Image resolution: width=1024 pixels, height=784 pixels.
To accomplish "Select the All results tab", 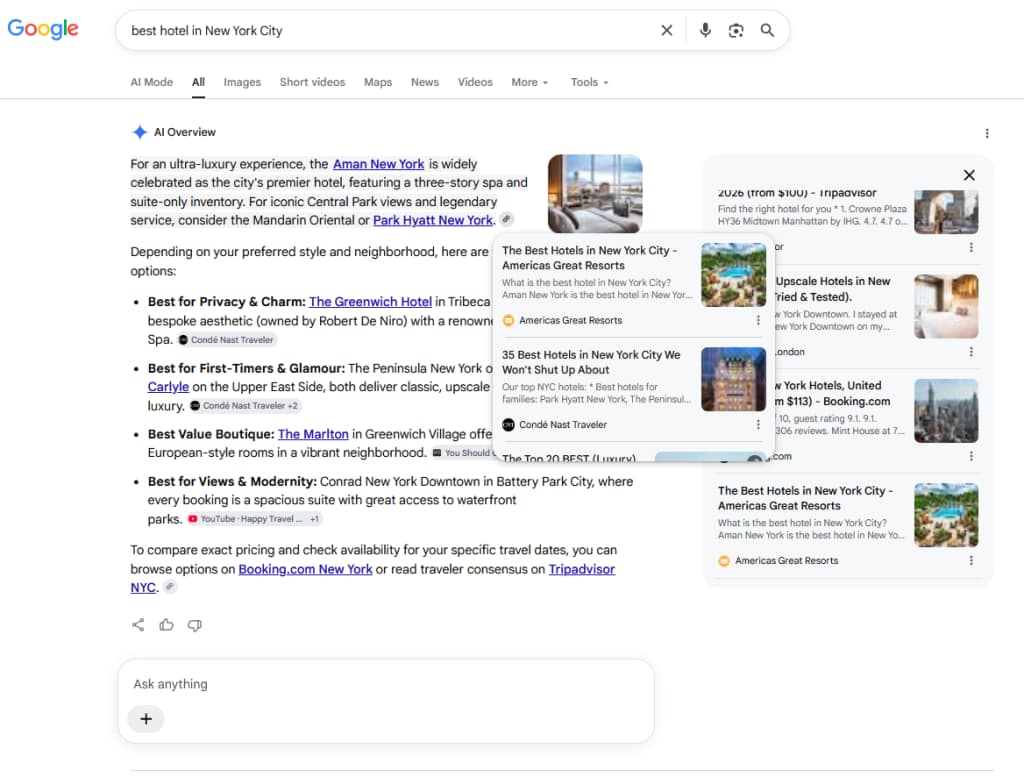I will coord(198,82).
